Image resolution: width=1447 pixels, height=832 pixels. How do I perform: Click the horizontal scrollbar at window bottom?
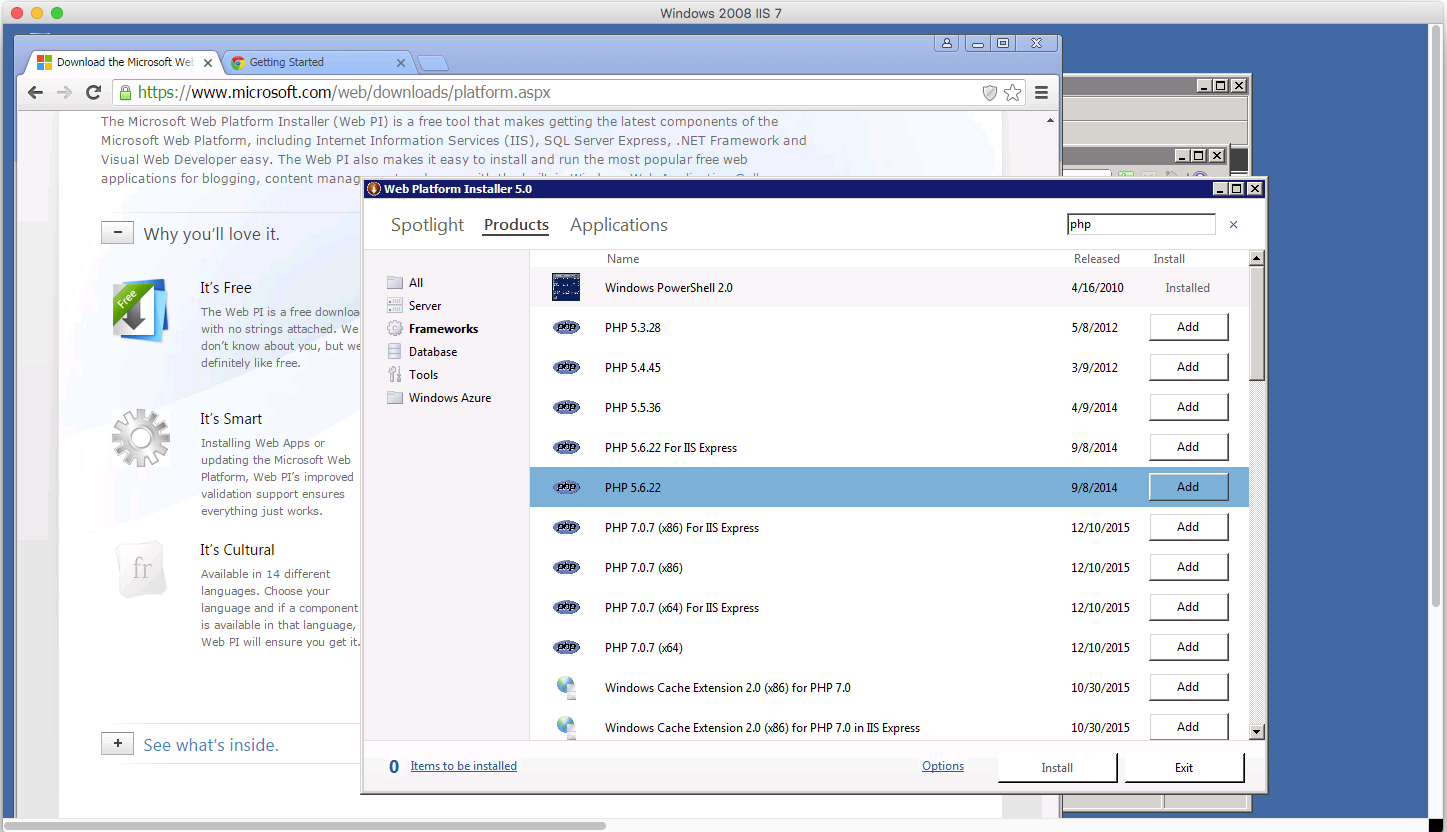pyautogui.click(x=305, y=826)
